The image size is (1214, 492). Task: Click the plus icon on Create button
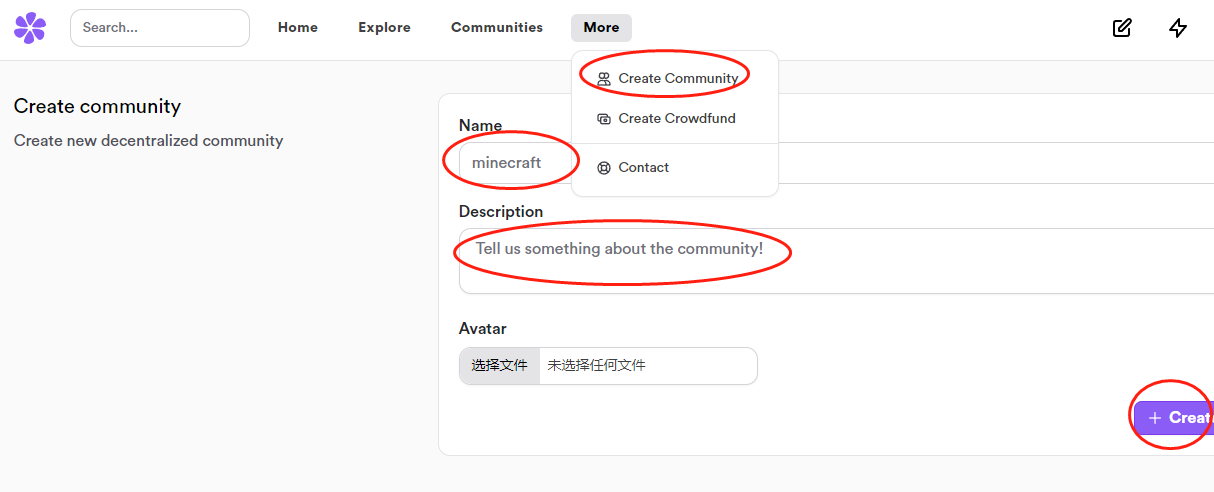(1155, 418)
